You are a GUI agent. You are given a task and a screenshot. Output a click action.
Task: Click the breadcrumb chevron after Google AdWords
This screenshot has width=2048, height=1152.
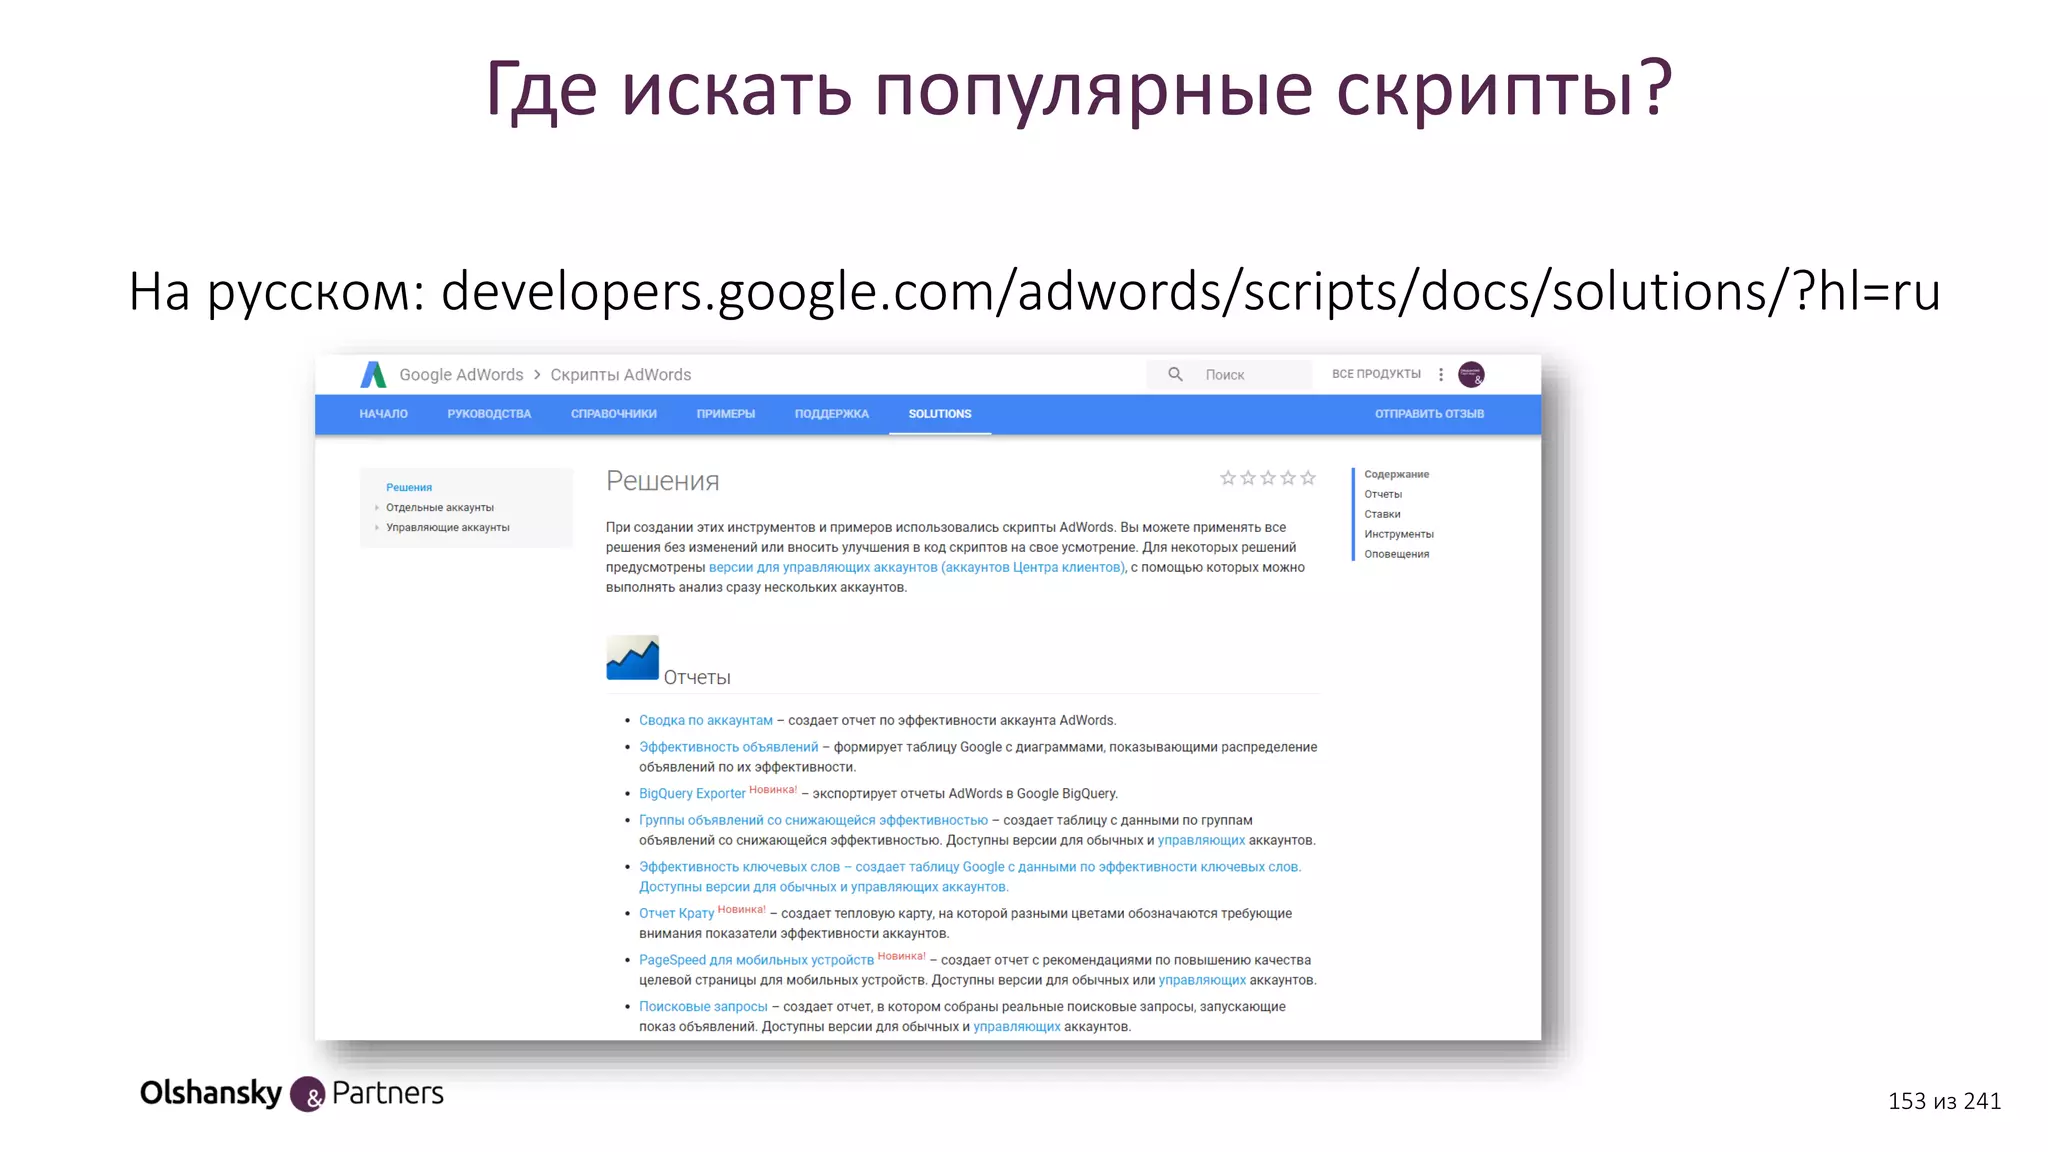pos(537,374)
